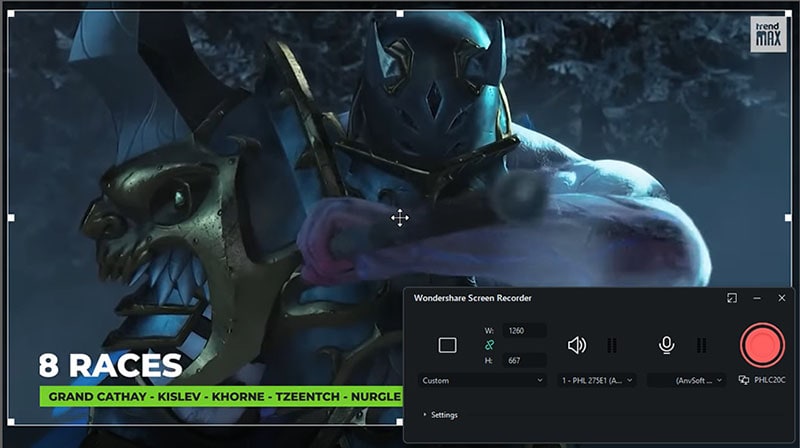
Task: Click the move crosshair at selection center
Action: [x=399, y=218]
